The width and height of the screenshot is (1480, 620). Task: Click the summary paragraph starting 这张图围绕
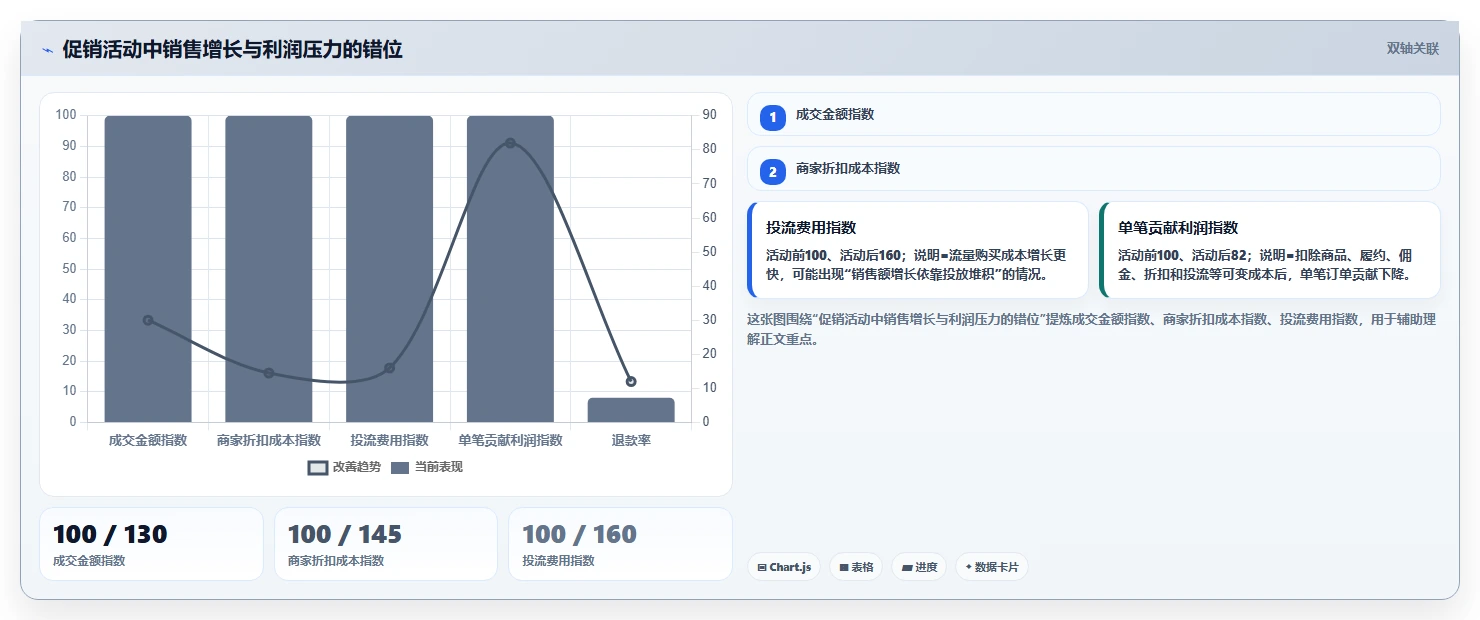[1092, 329]
